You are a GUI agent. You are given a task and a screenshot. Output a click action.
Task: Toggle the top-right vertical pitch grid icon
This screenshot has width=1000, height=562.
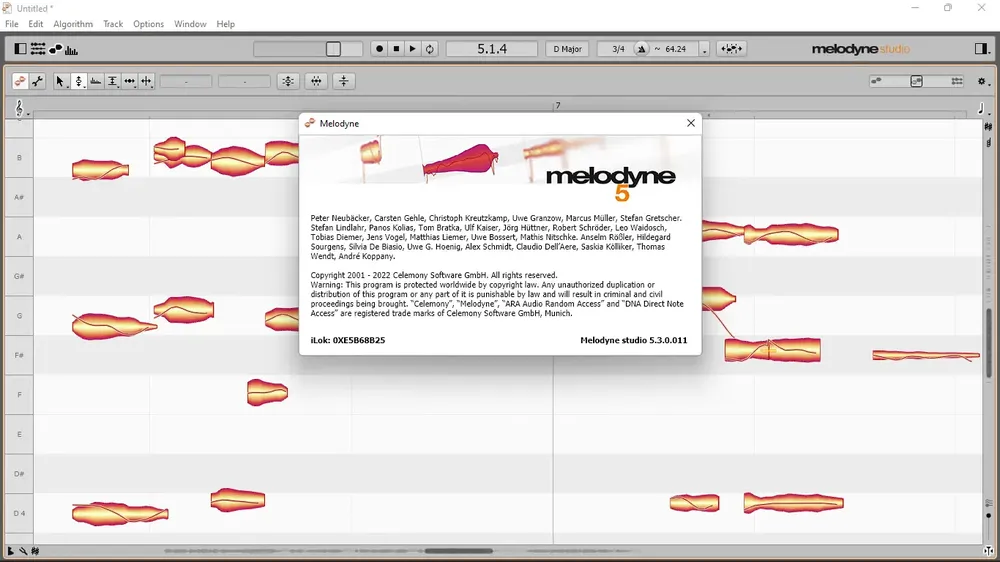tap(988, 127)
